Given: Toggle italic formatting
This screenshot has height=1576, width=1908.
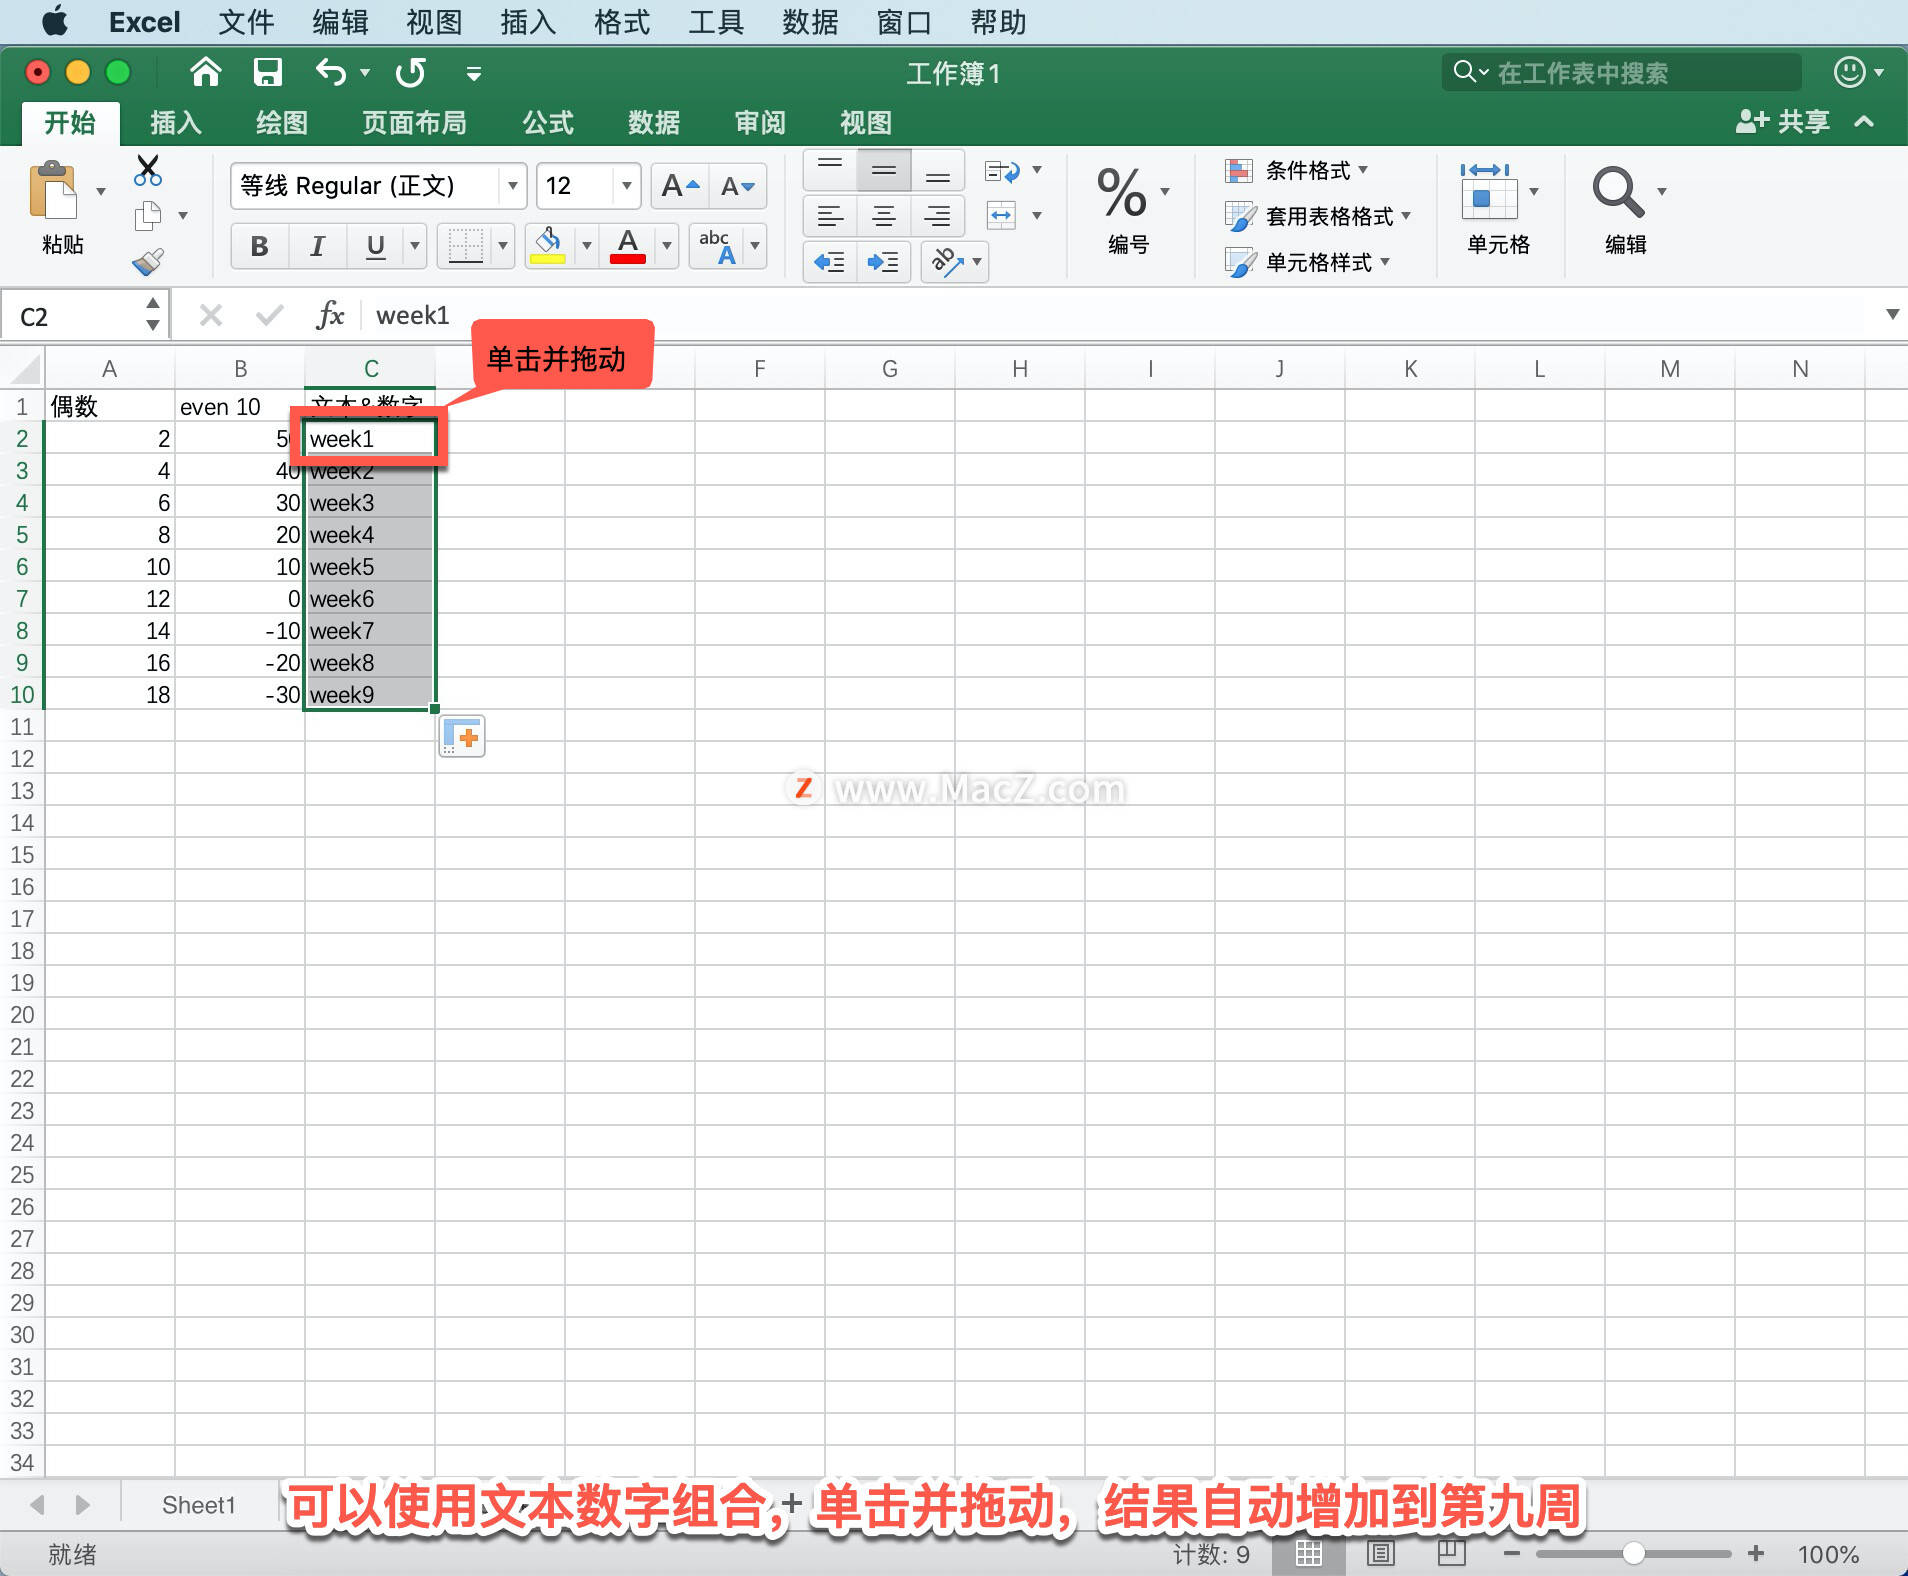Looking at the screenshot, I should click(316, 245).
